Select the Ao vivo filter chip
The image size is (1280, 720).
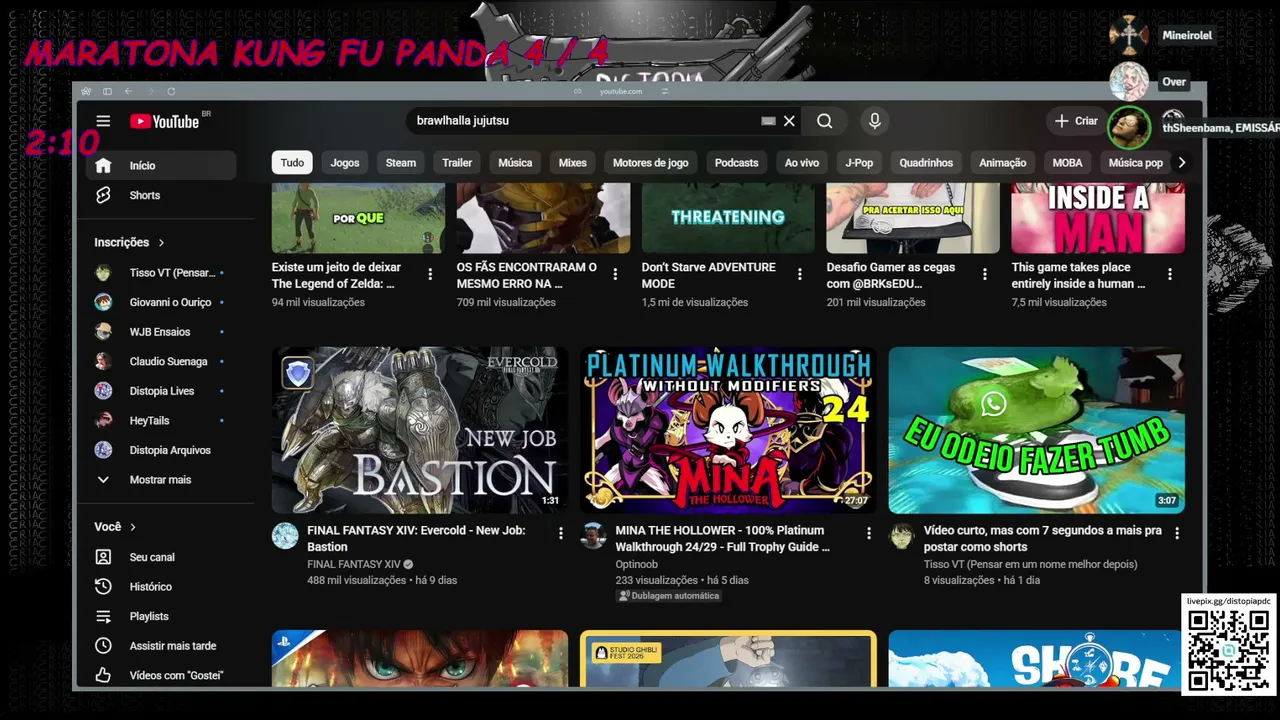[x=802, y=162]
